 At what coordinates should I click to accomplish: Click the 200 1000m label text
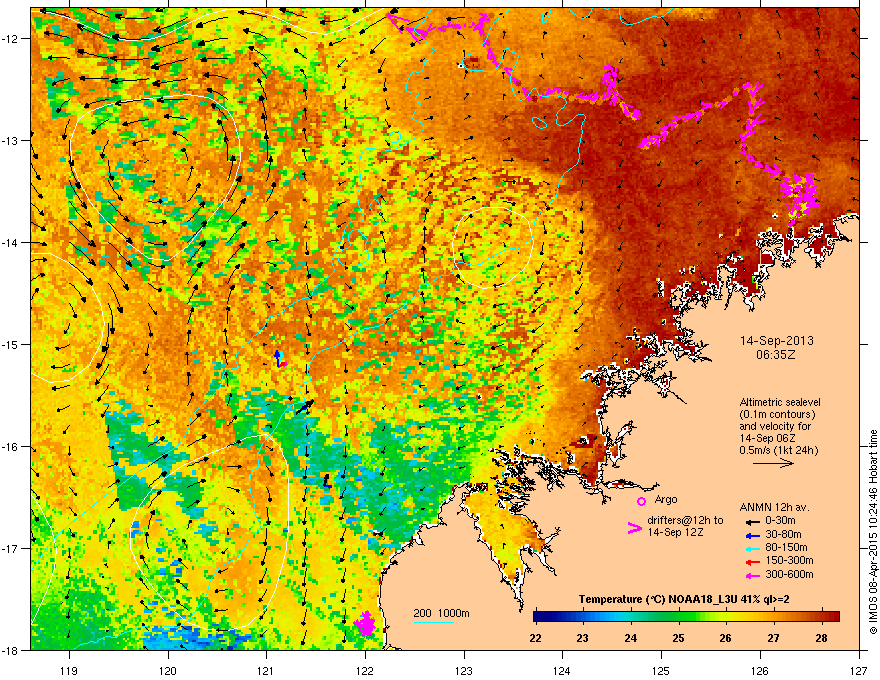[441, 613]
